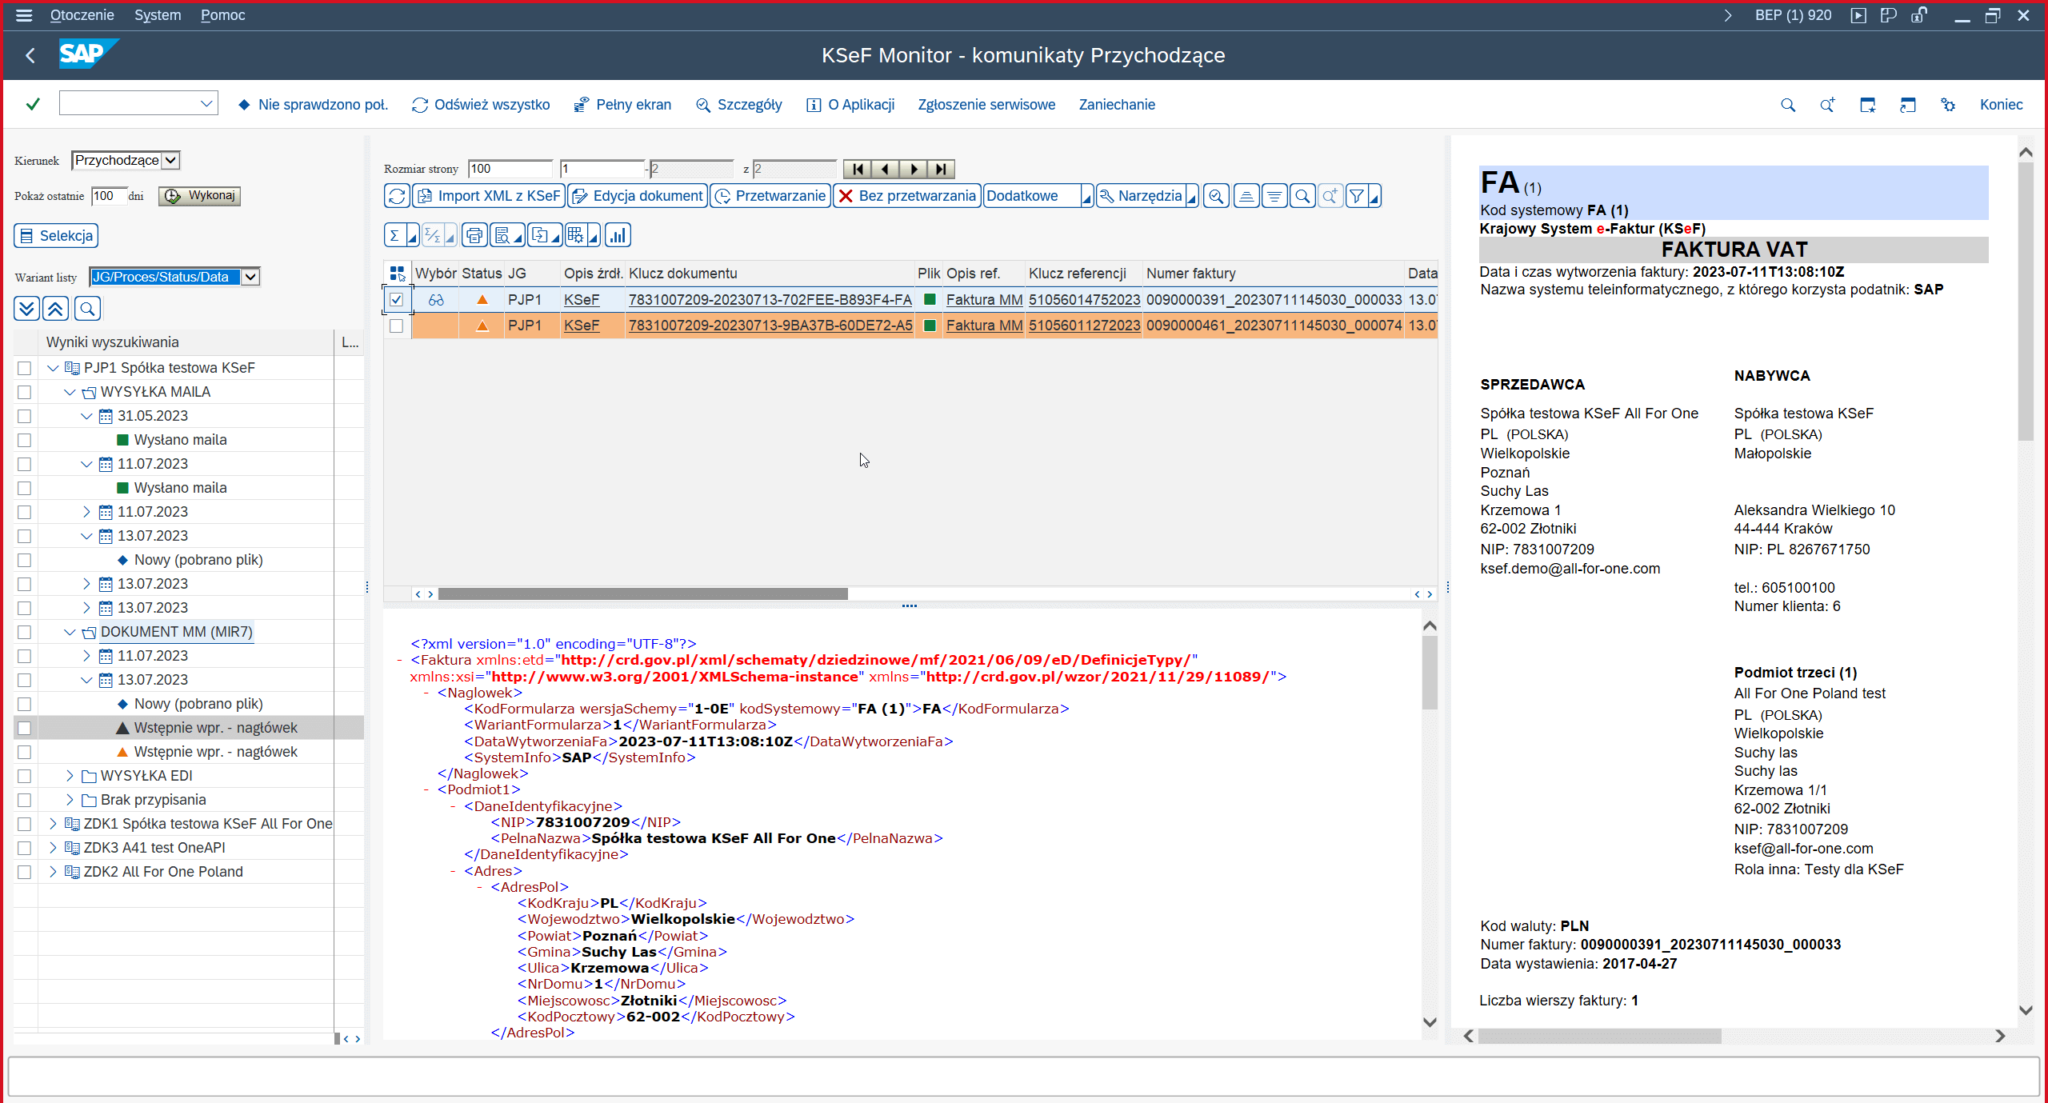This screenshot has height=1103, width=2048.
Task: Expand ZDK2 All For One Poland node
Action: (53, 872)
